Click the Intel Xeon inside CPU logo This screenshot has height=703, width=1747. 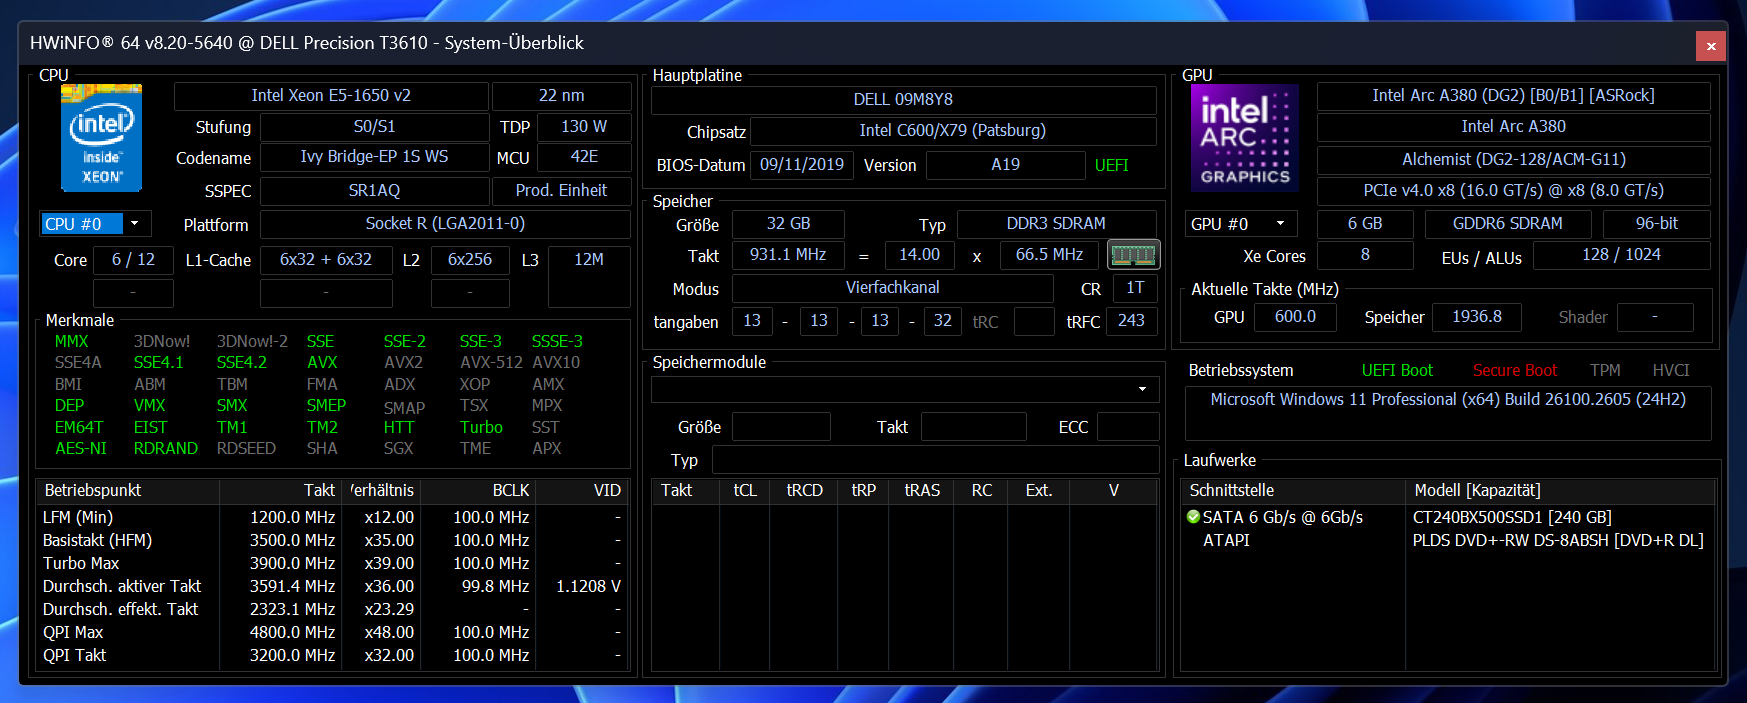[101, 138]
